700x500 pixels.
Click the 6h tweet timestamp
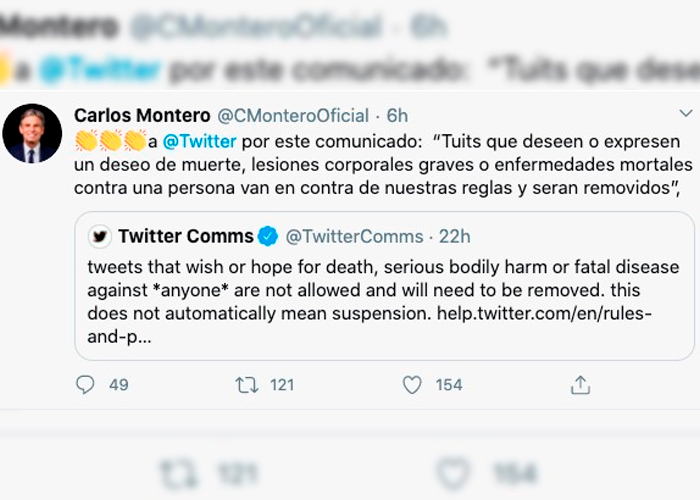[397, 115]
